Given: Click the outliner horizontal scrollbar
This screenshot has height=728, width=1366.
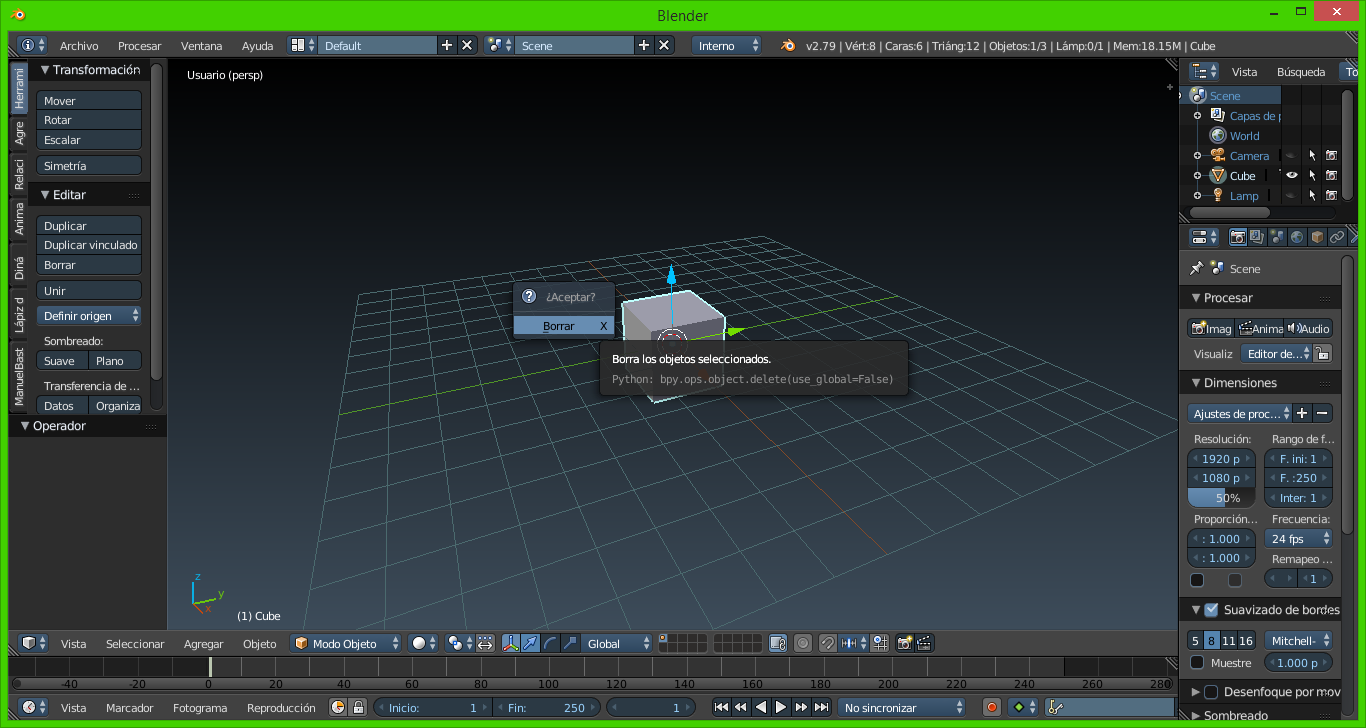Looking at the screenshot, I should pos(1229,212).
